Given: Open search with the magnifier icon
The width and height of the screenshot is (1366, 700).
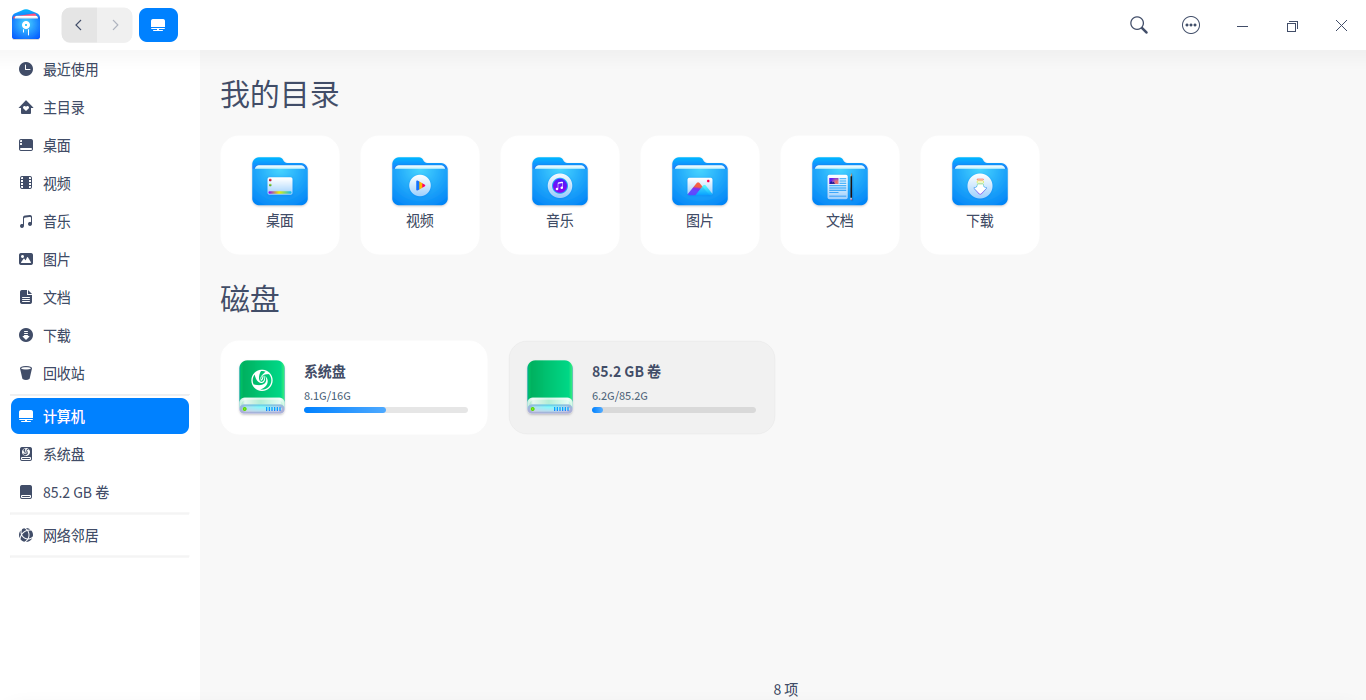Looking at the screenshot, I should [1139, 25].
